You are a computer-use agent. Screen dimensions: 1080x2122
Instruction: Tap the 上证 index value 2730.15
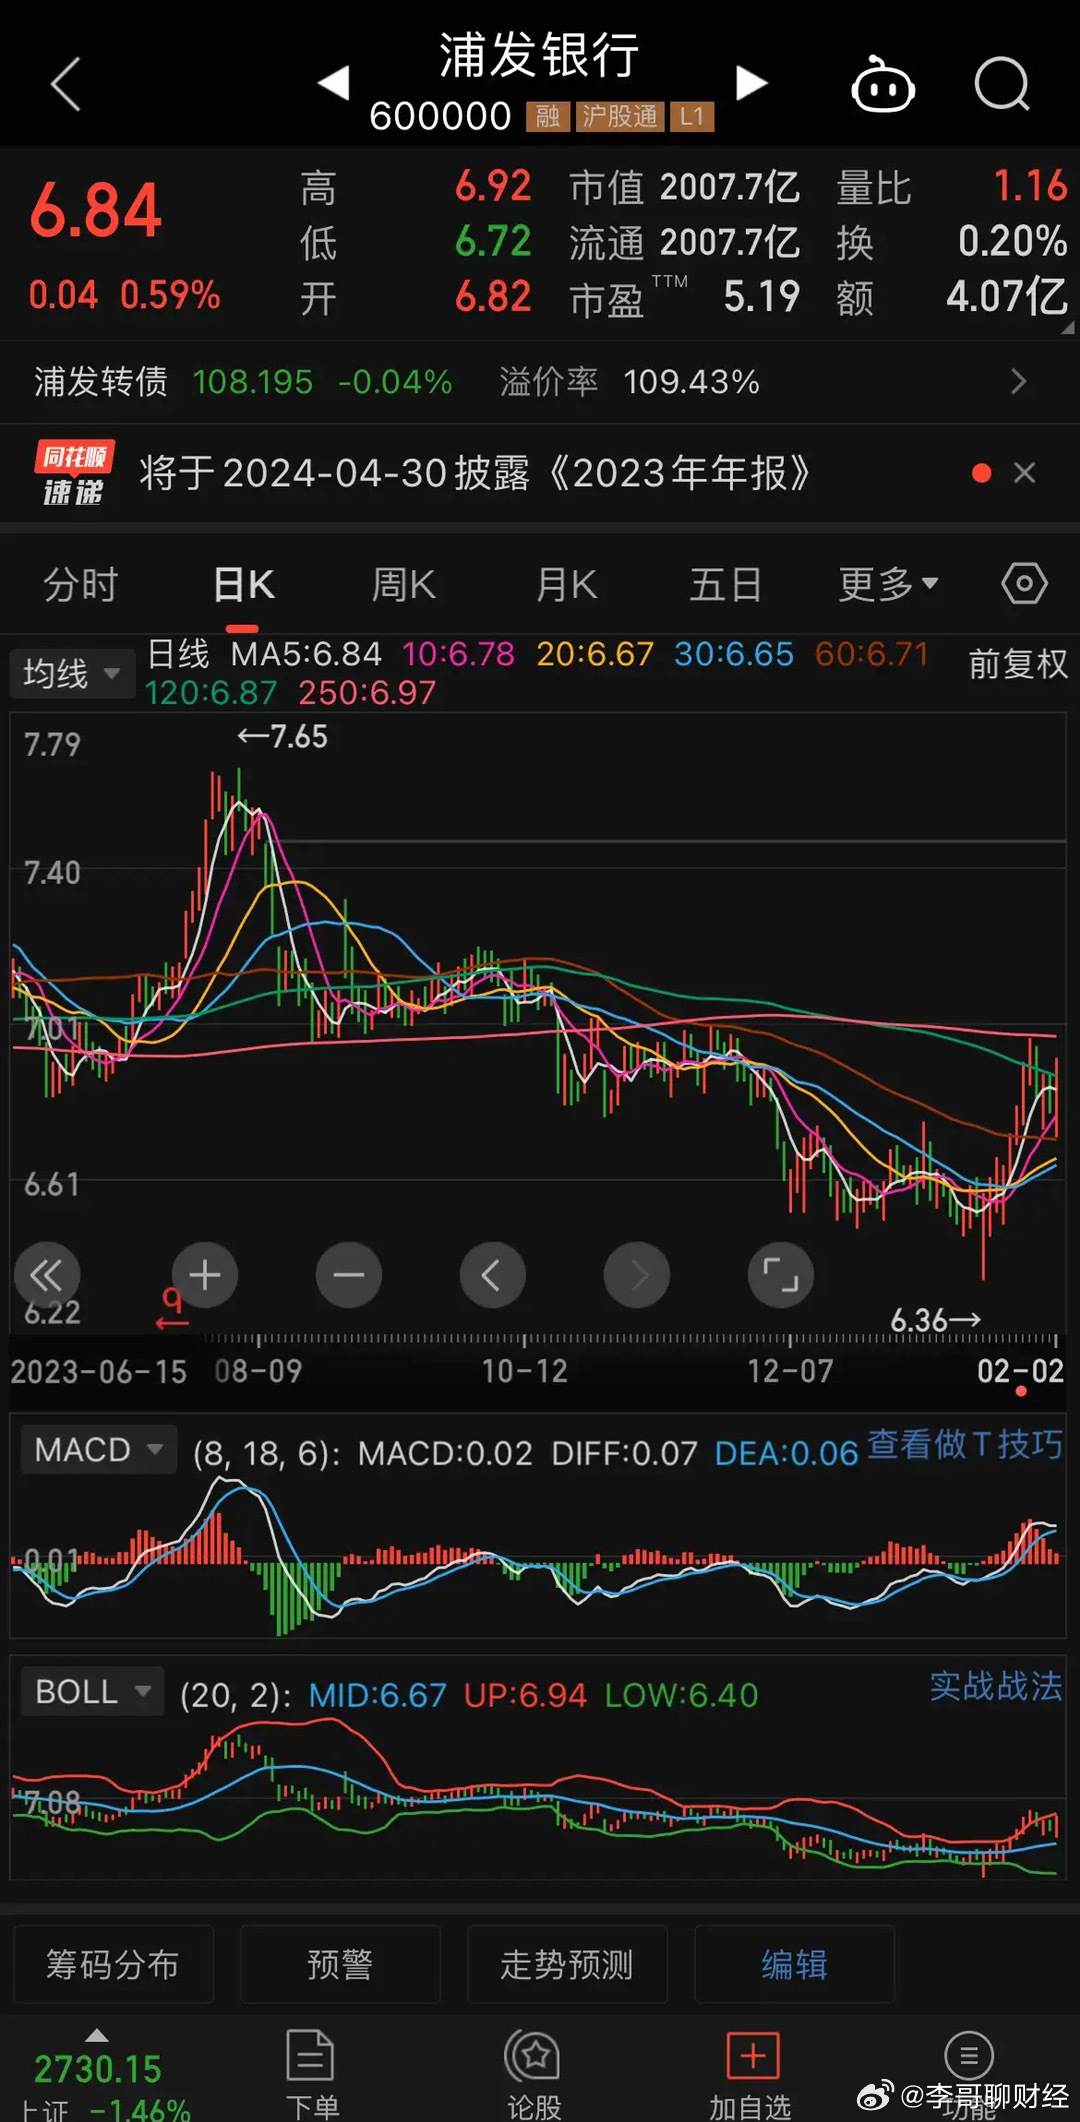point(98,2068)
